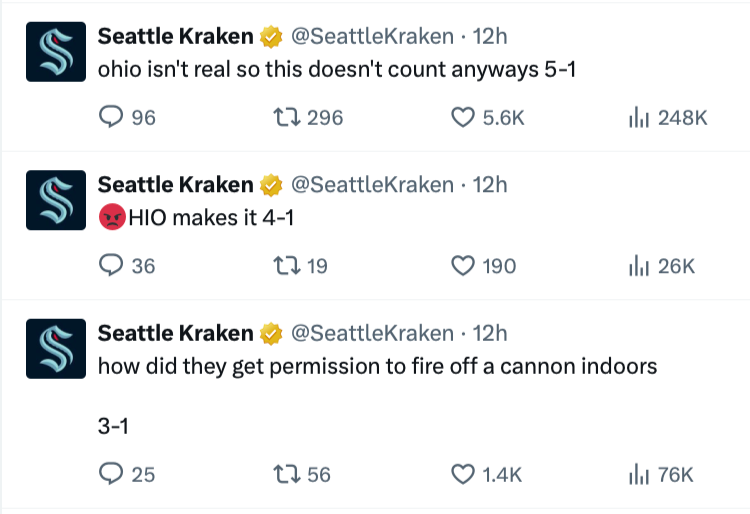
Task: Reply to the "HIO makes it 4-1" tweet
Action: [x=111, y=265]
